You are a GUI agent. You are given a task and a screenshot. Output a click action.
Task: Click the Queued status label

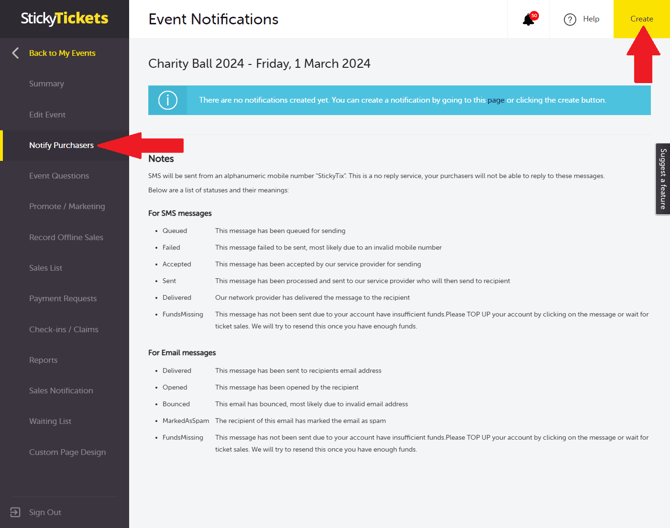(175, 231)
